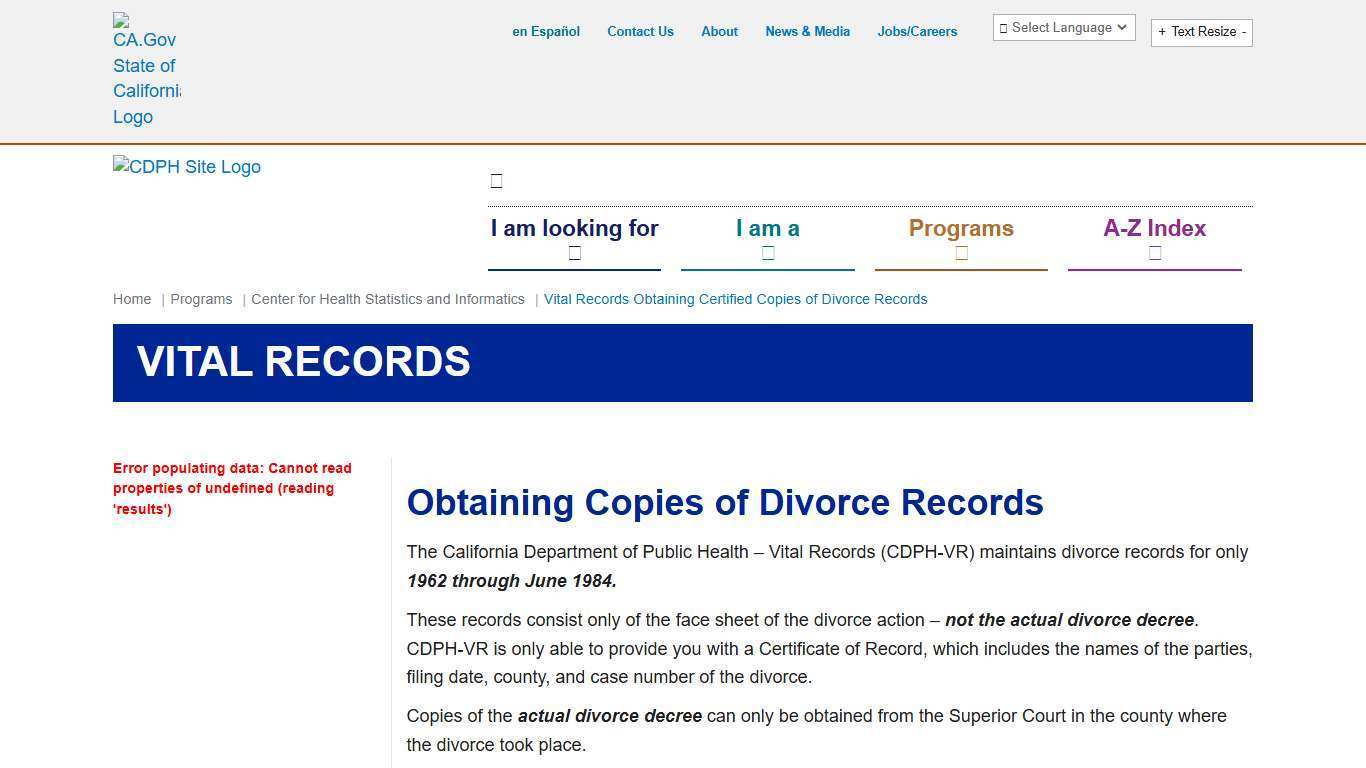Switch site language using en Español link
This screenshot has height=768, width=1366.
tap(546, 31)
